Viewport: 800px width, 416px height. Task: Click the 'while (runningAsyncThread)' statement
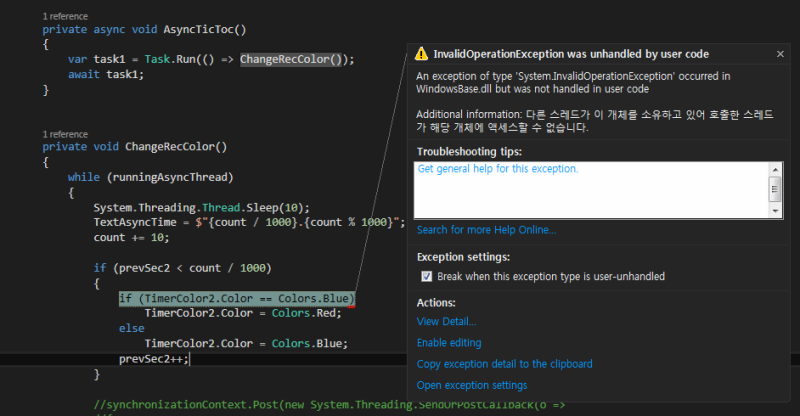click(151, 177)
